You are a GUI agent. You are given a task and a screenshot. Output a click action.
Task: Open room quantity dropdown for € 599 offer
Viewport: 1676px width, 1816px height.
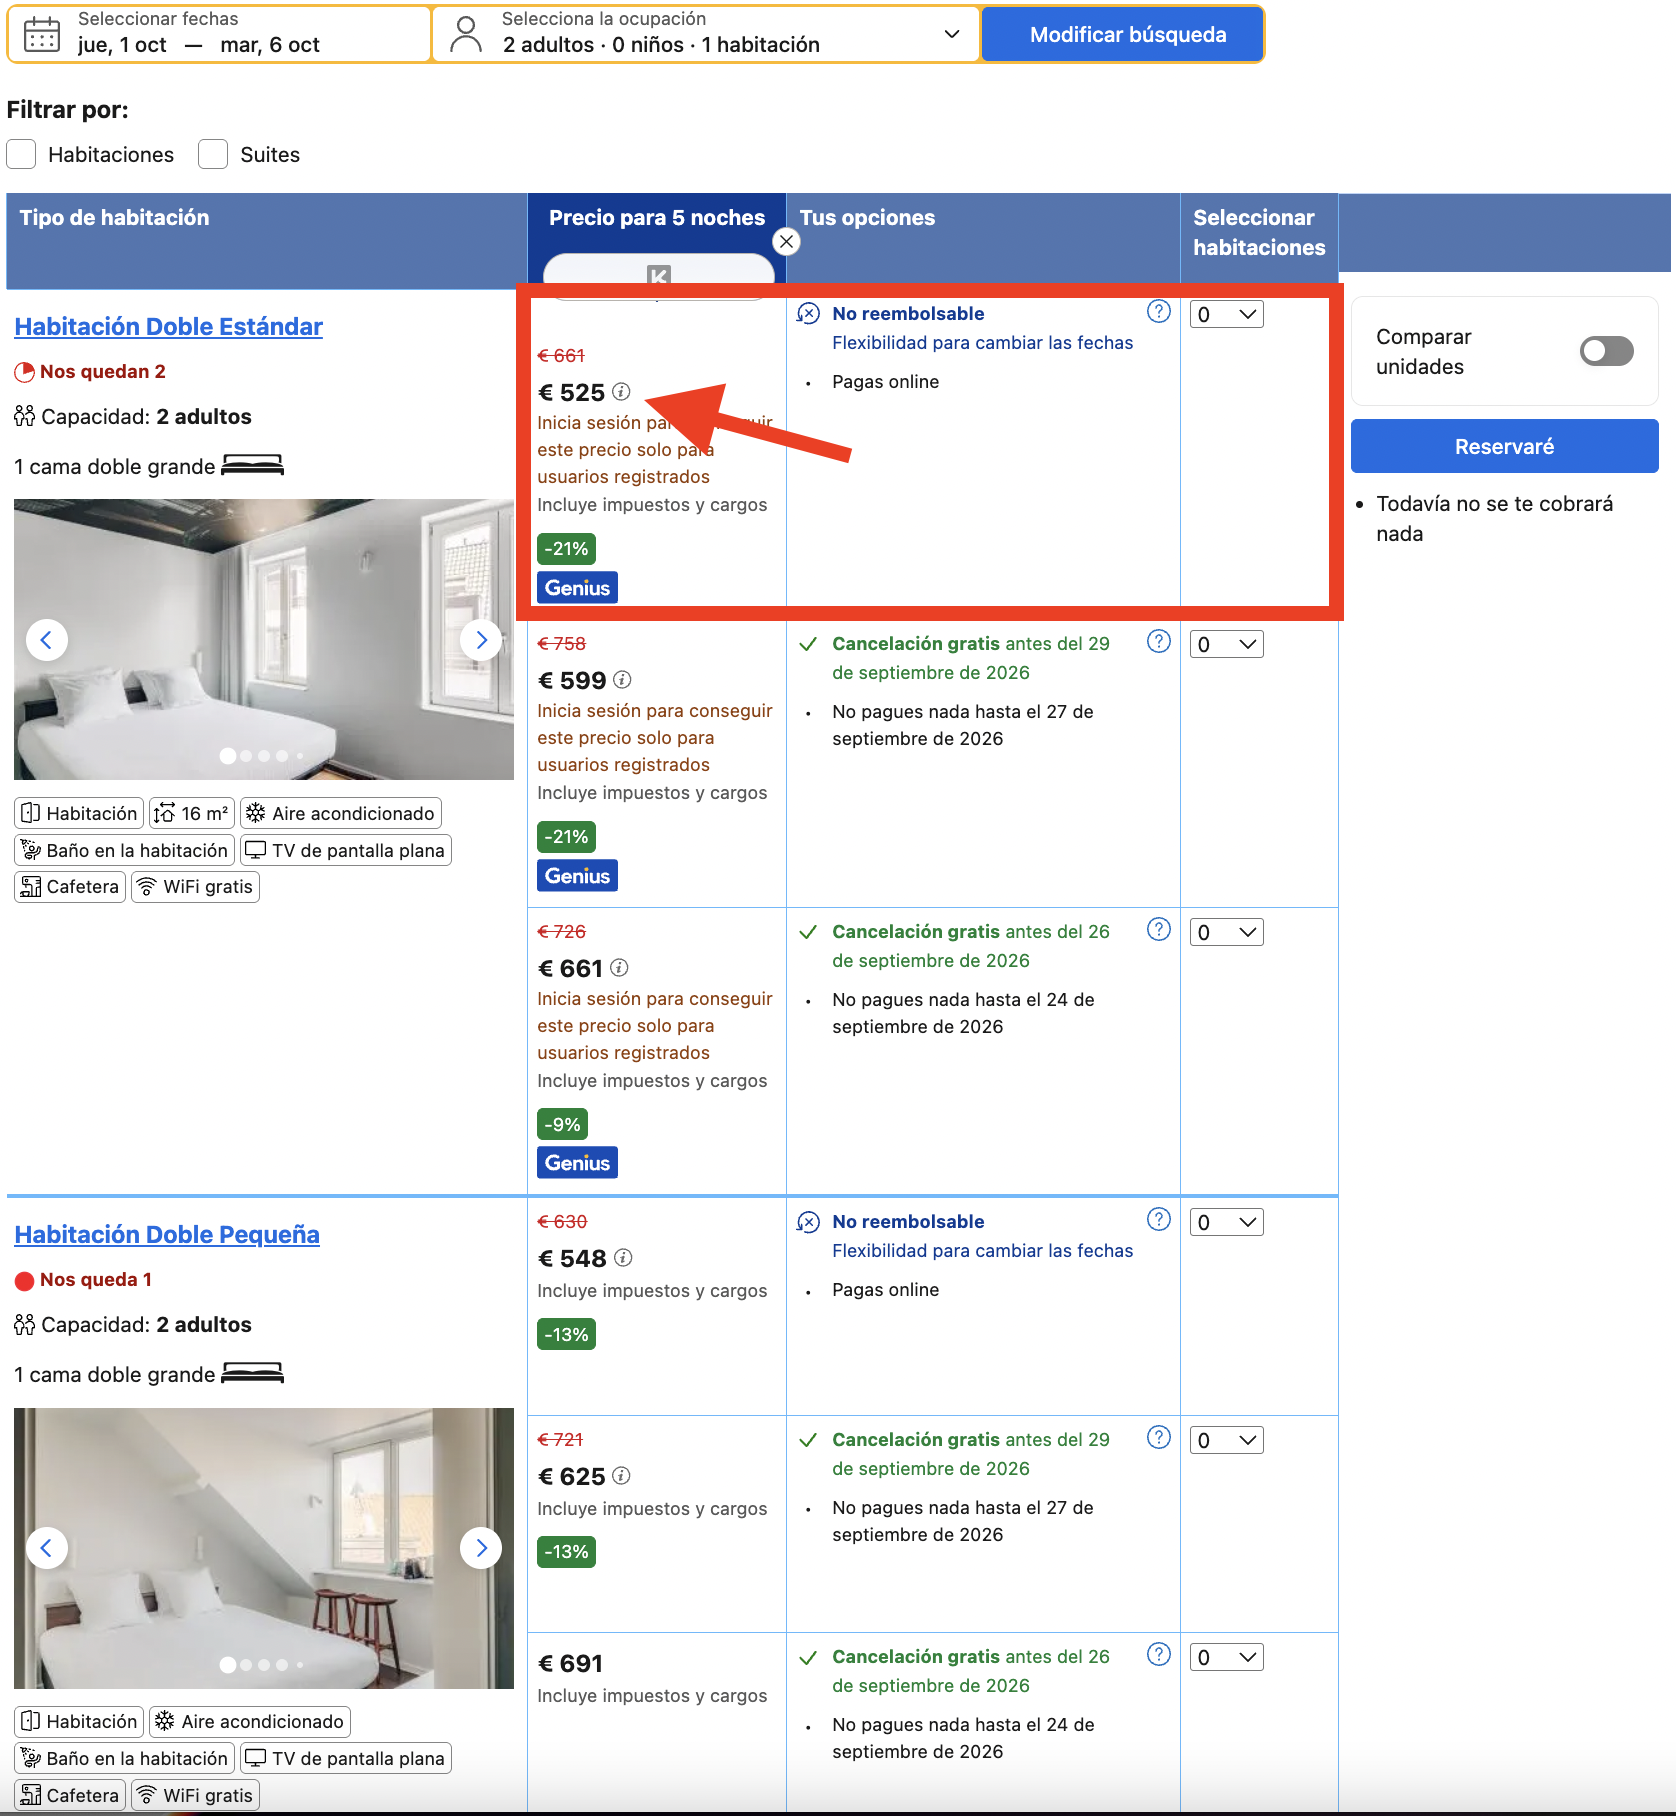click(1227, 644)
